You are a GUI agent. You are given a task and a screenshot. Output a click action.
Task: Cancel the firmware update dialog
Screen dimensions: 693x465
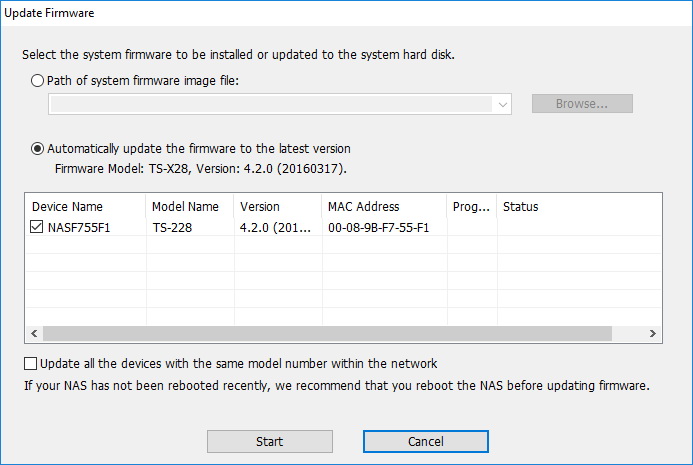425,441
